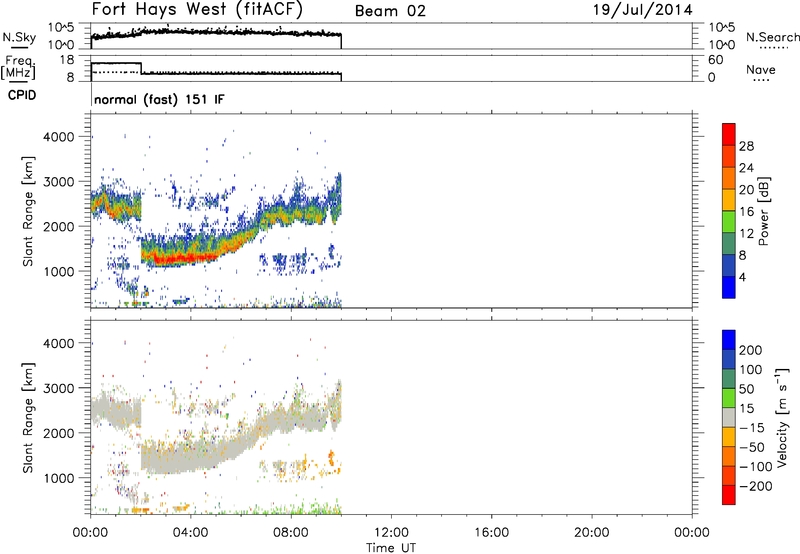
Task: Click the gray segment of velocity colorbar
Action: click(x=729, y=417)
